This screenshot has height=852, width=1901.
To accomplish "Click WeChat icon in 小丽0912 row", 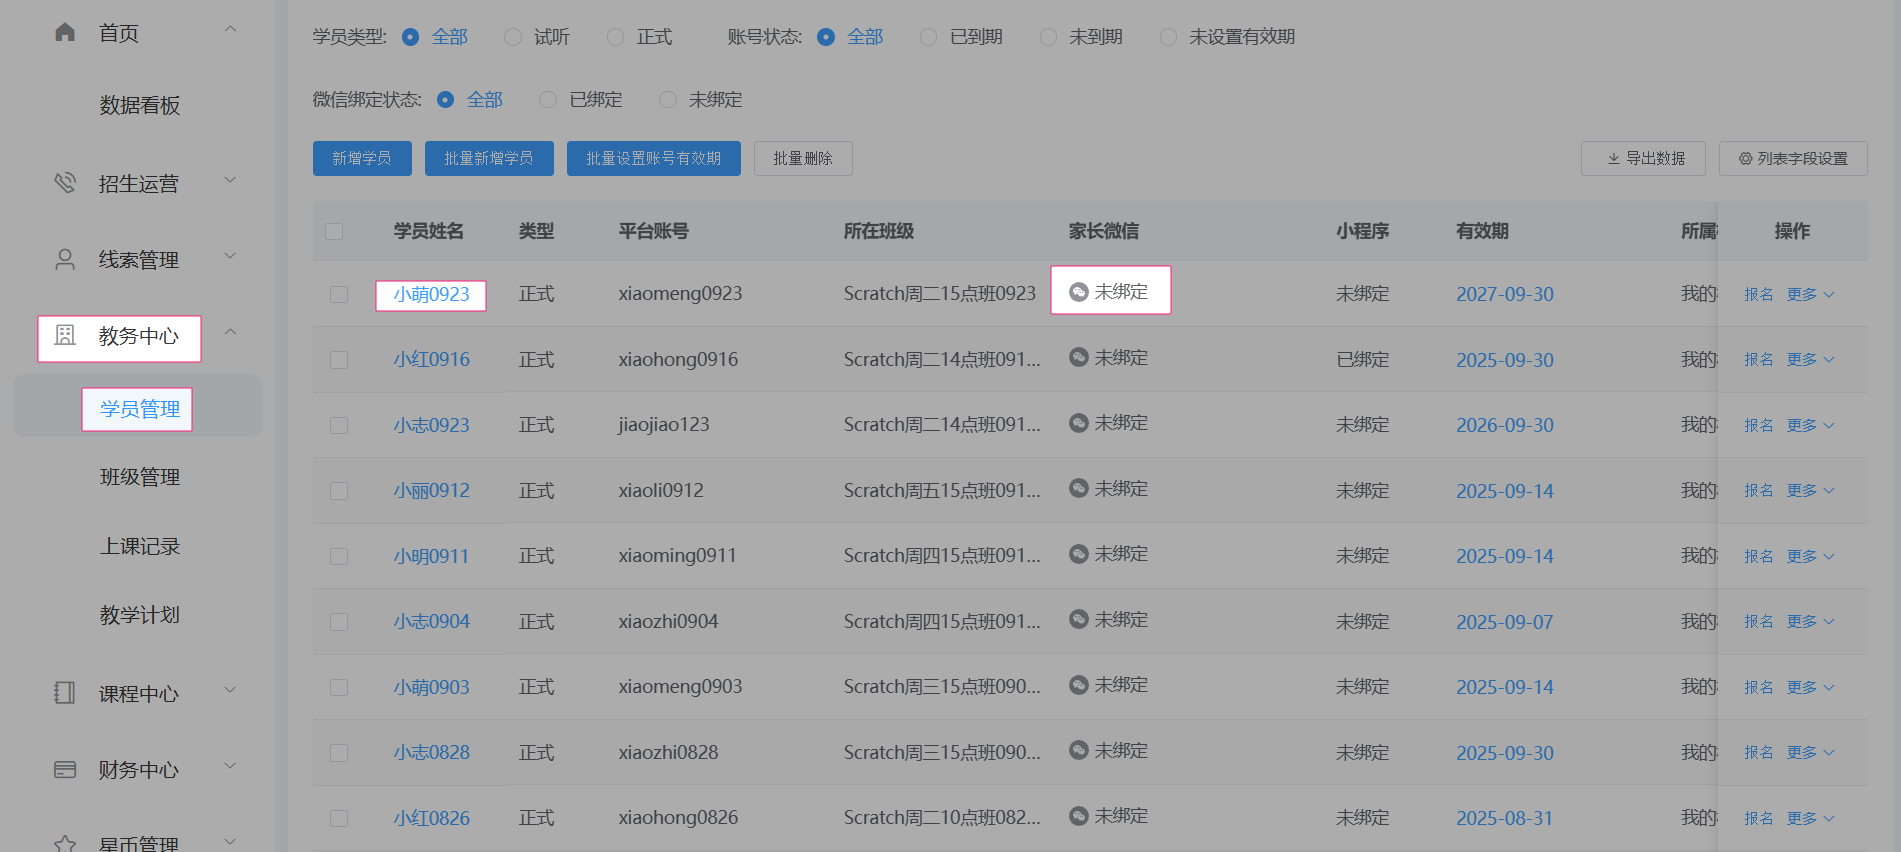I will tap(1079, 488).
